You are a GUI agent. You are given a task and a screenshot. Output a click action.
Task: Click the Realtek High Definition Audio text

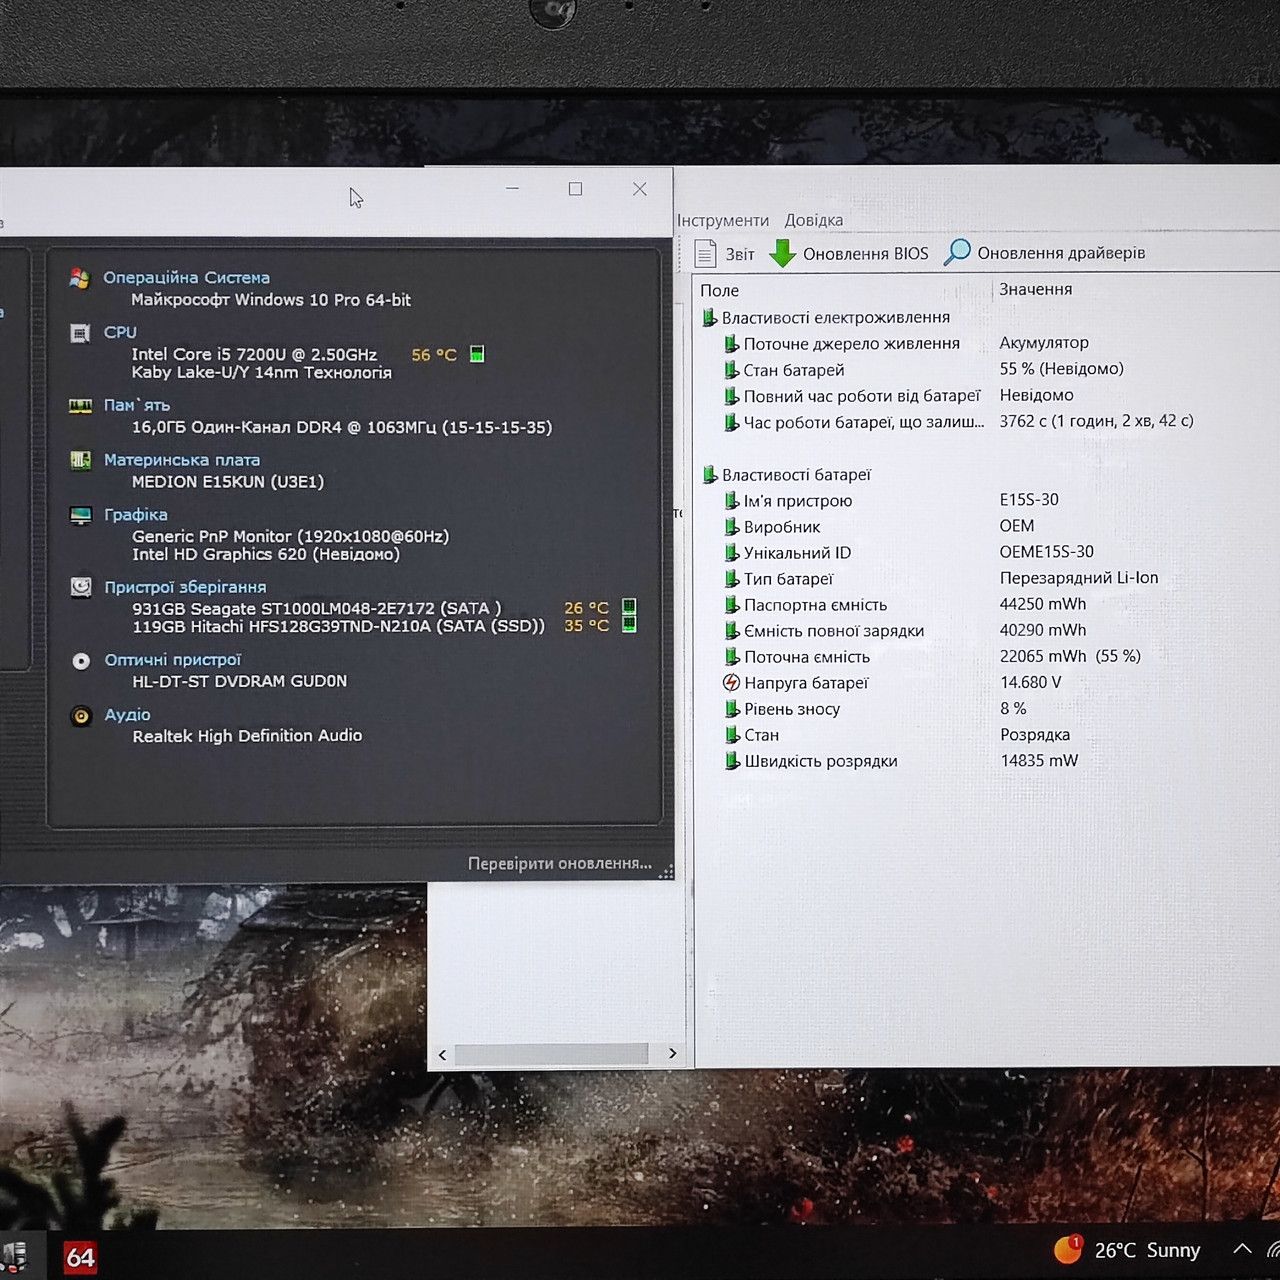click(x=248, y=735)
